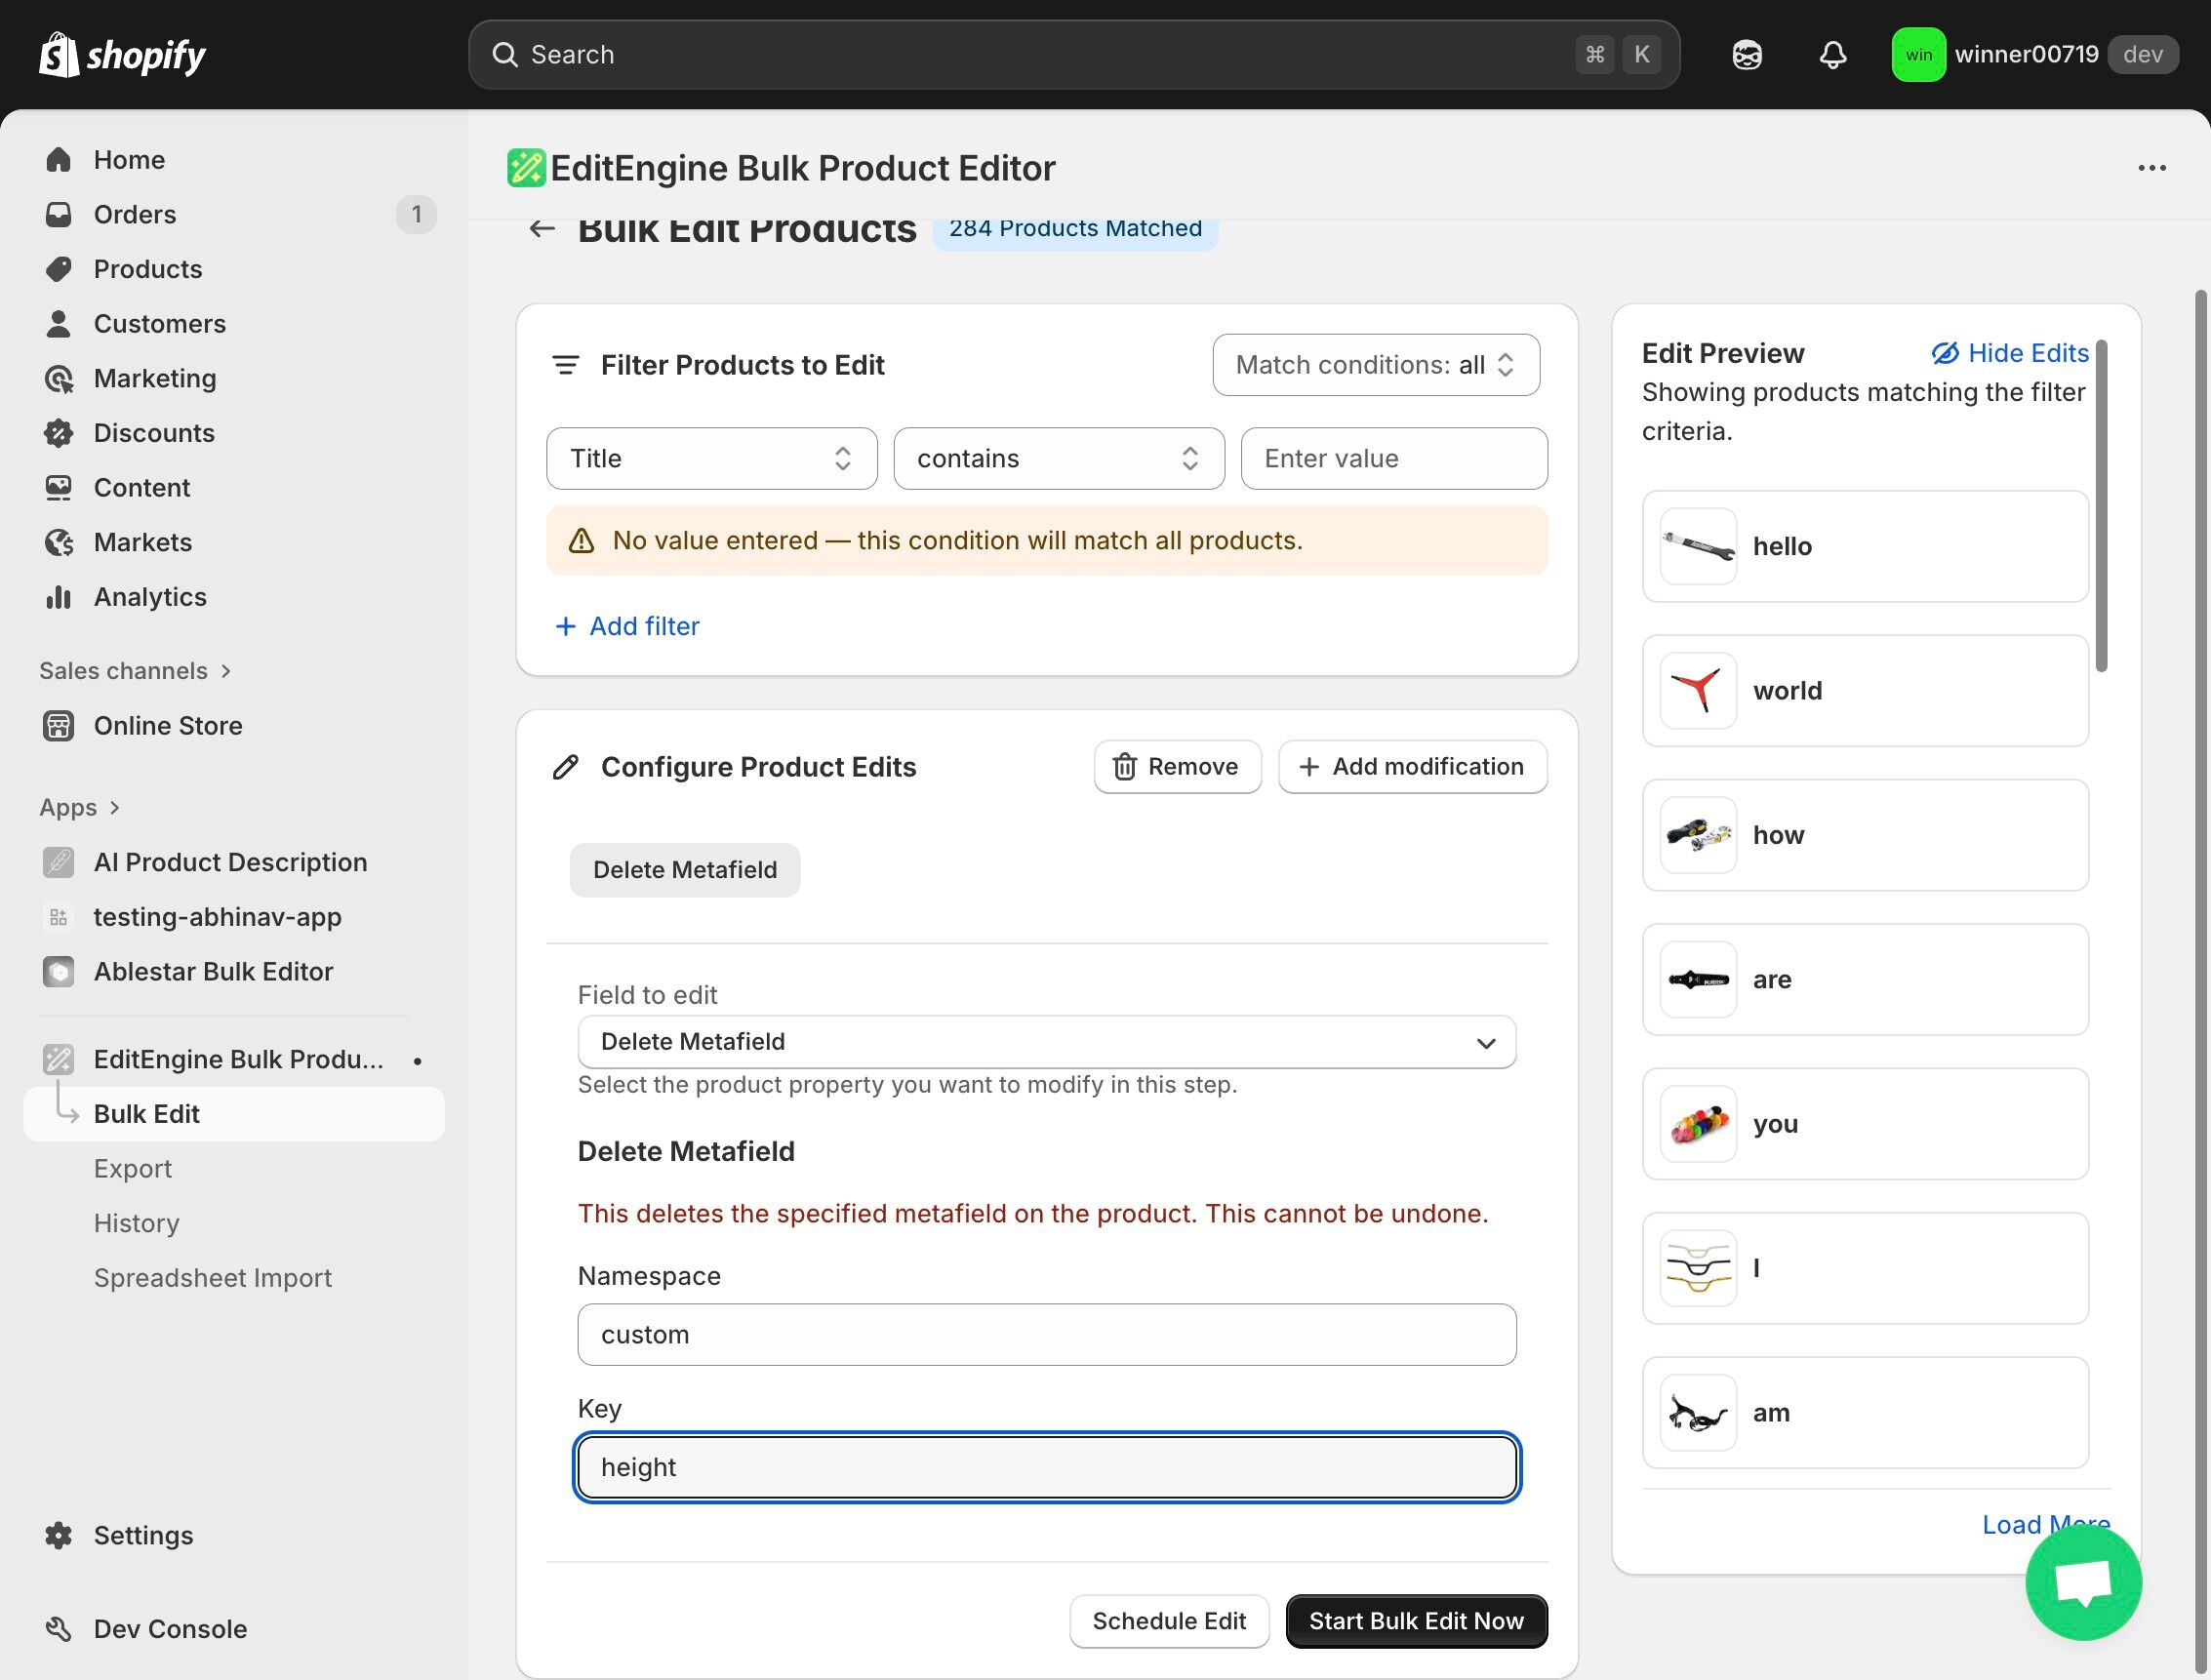Click the Edit Preview panel scrollbar
This screenshot has height=1680, width=2211.
tap(2101, 507)
